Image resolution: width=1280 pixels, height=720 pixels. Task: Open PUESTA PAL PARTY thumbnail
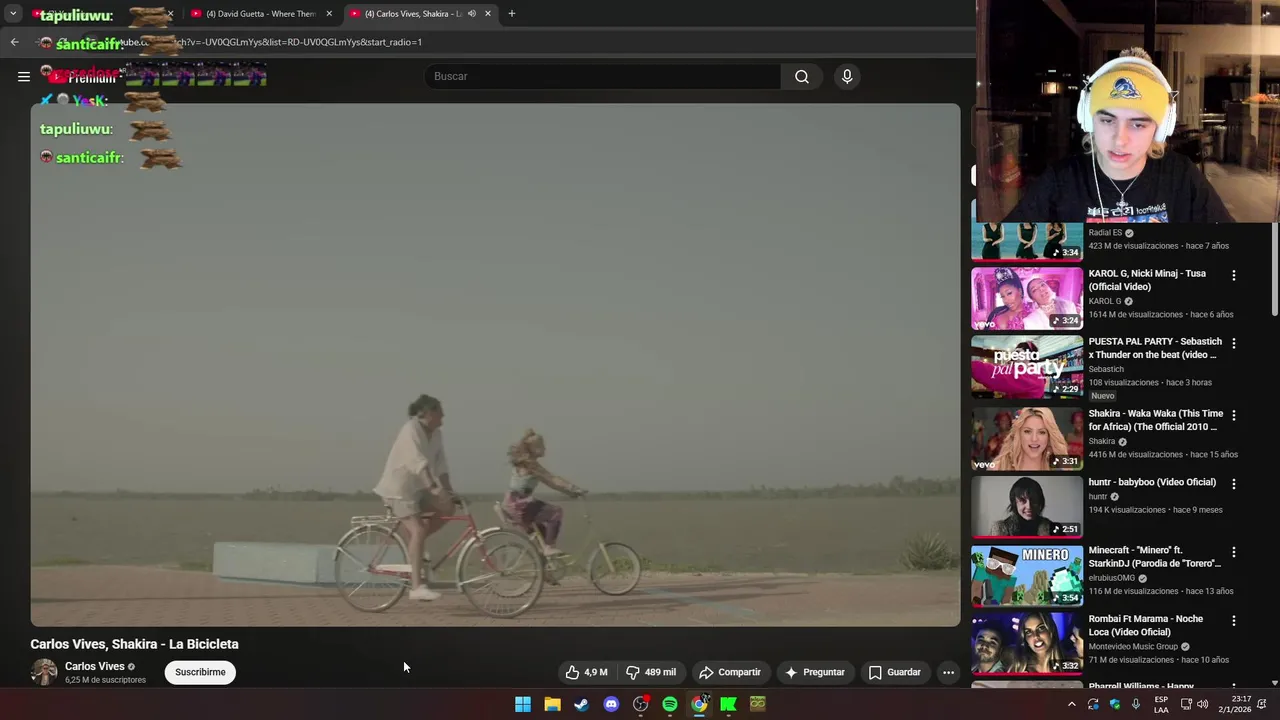coord(1027,366)
